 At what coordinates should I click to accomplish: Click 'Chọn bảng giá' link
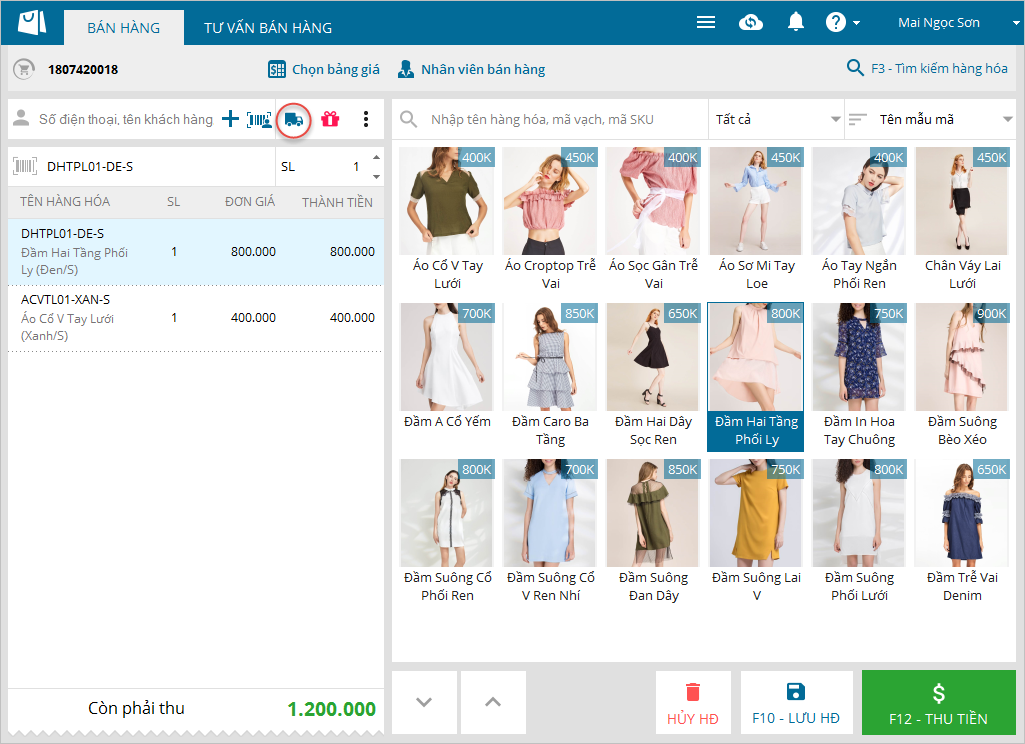tap(324, 69)
